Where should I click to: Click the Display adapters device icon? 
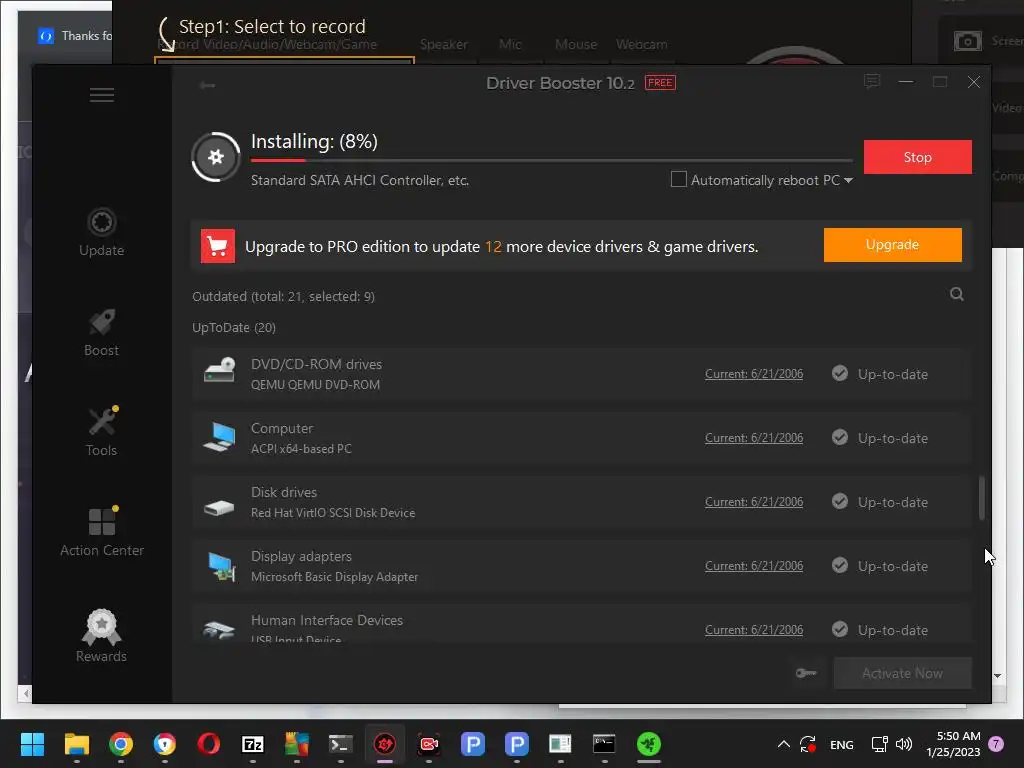click(221, 566)
